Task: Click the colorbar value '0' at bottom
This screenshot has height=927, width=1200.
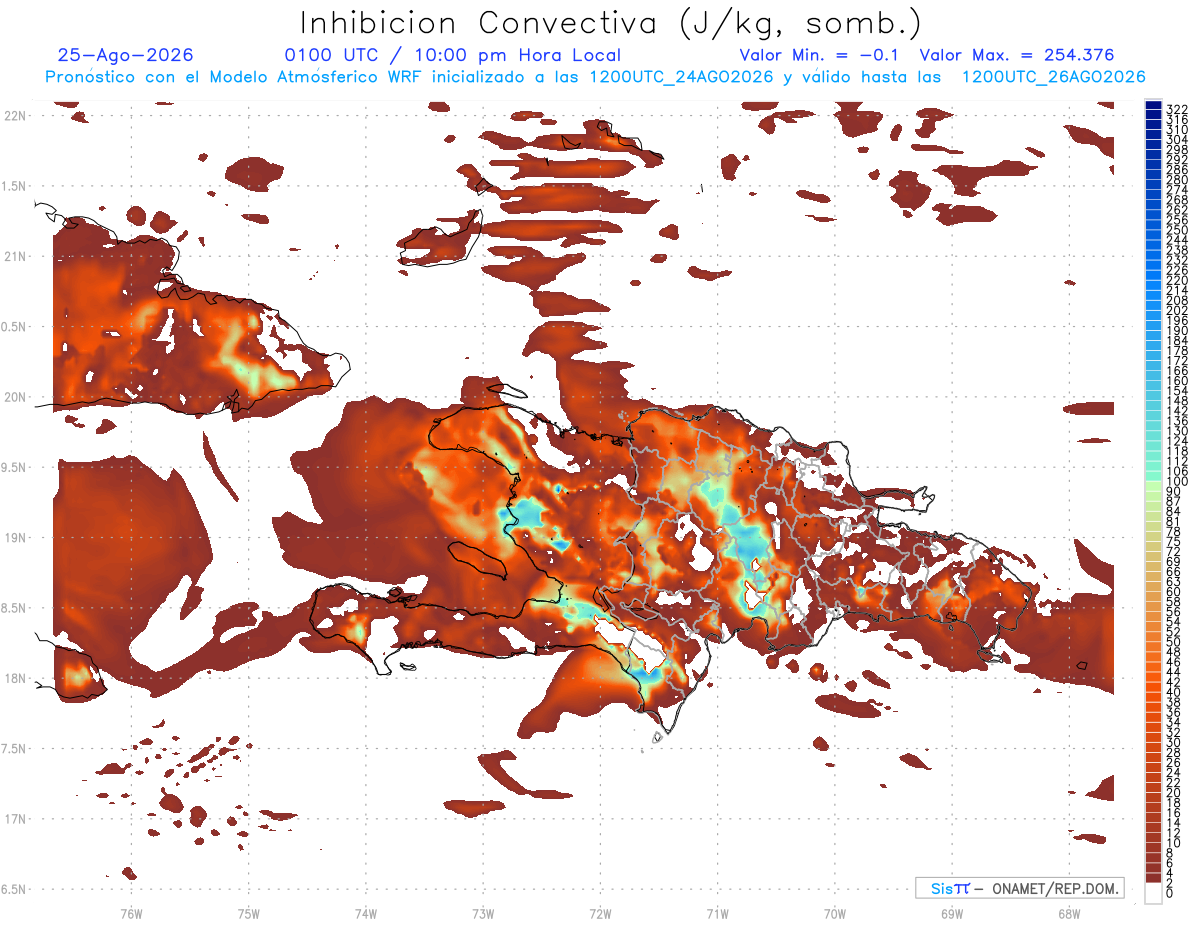Action: click(x=1171, y=893)
